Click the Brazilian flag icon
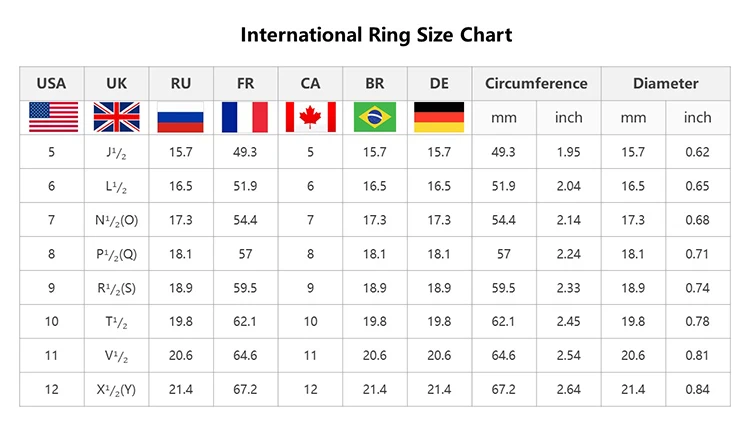The image size is (750, 422). 375,117
